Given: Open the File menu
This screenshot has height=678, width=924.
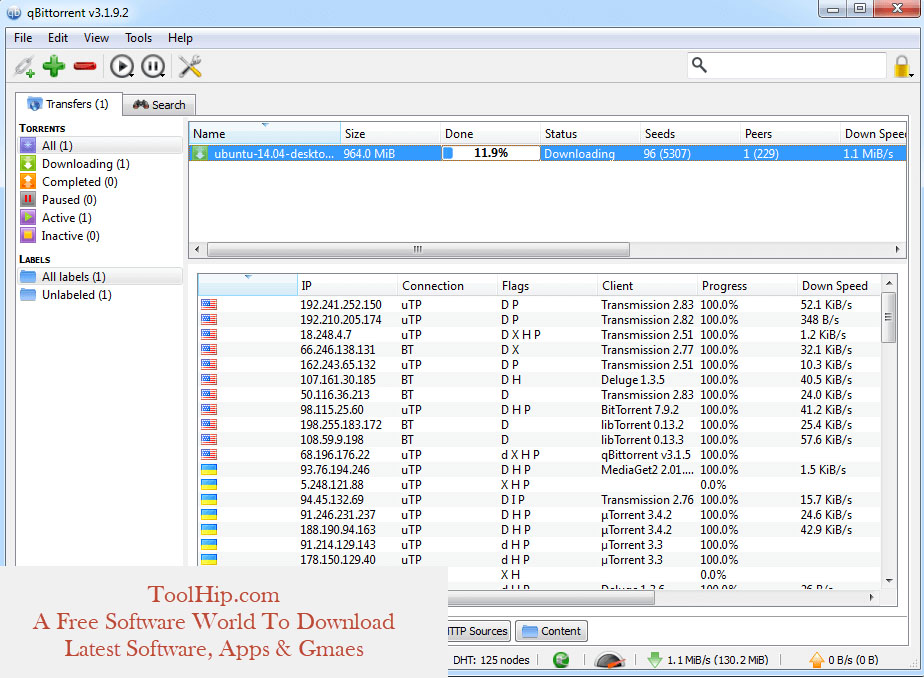Looking at the screenshot, I should pos(23,38).
